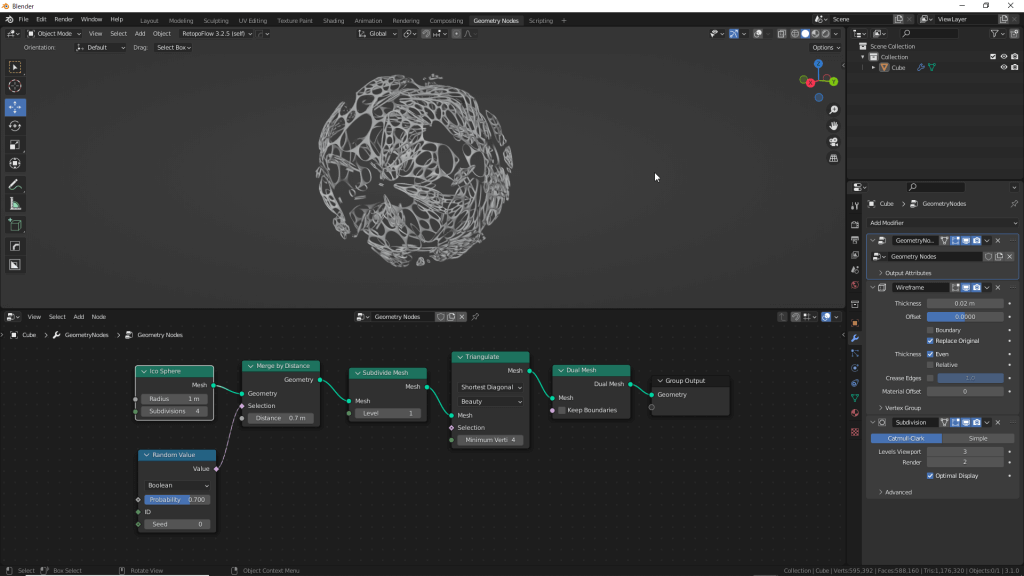Adjust the Probability slider in the Random Value node
Viewport: 1024px width, 576px height.
coord(176,499)
